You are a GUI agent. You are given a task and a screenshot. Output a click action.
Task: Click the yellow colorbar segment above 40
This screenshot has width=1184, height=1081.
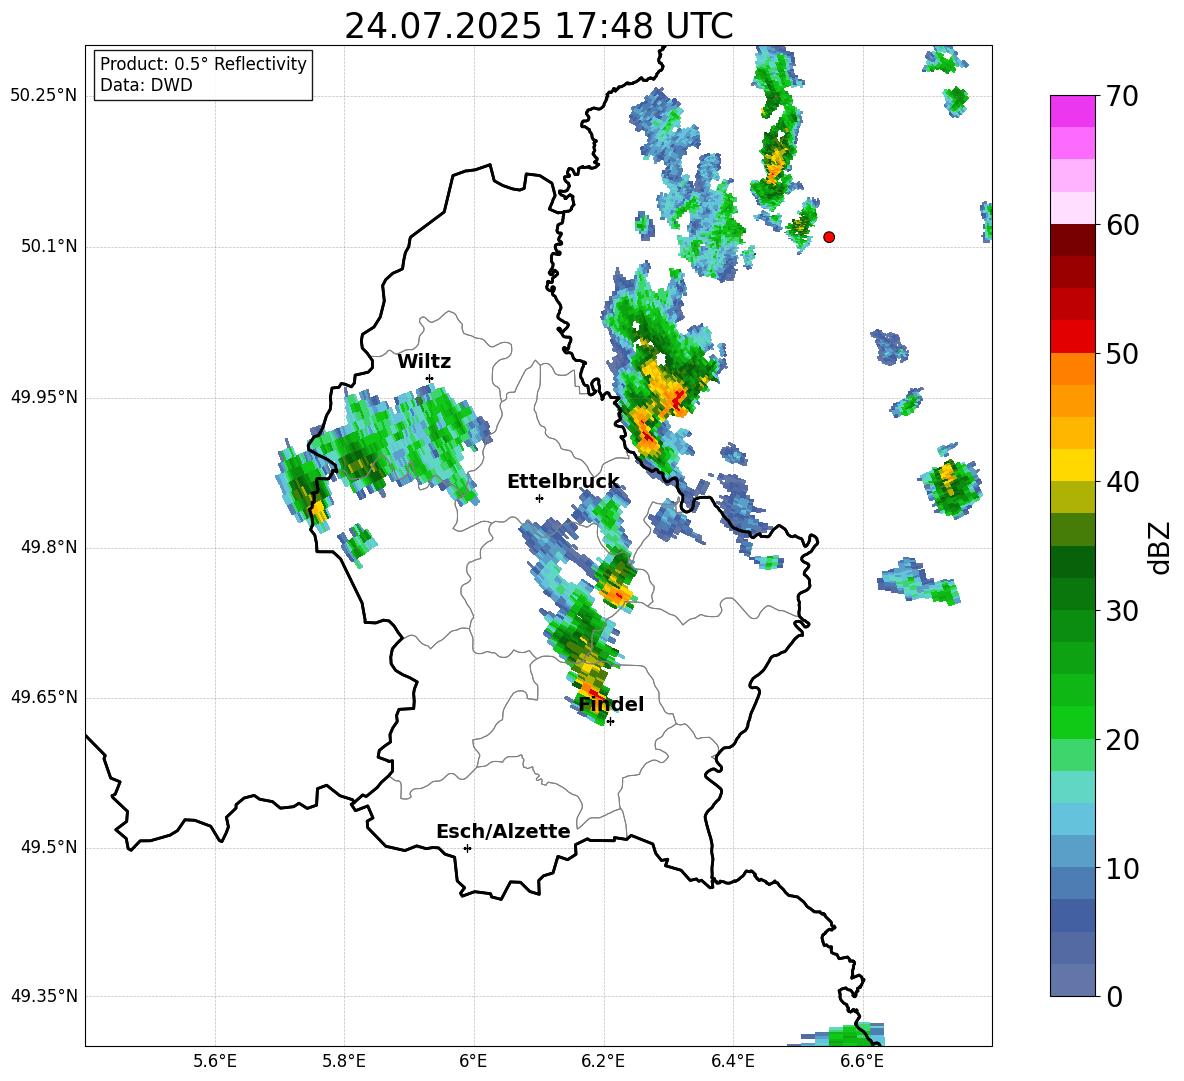tap(1072, 465)
